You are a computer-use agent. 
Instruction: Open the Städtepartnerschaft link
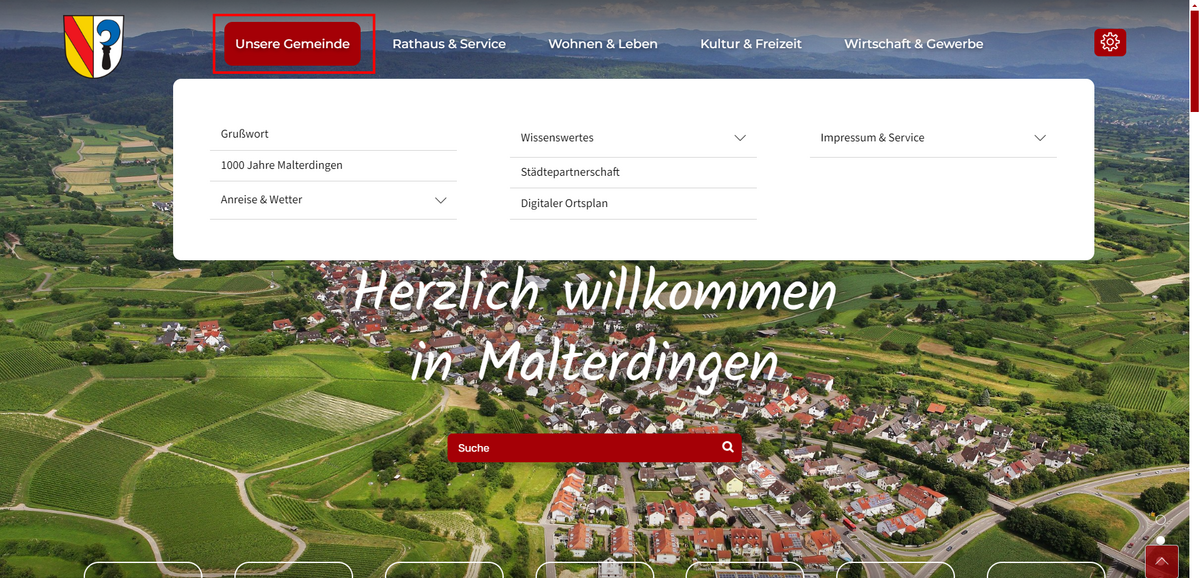(x=570, y=172)
